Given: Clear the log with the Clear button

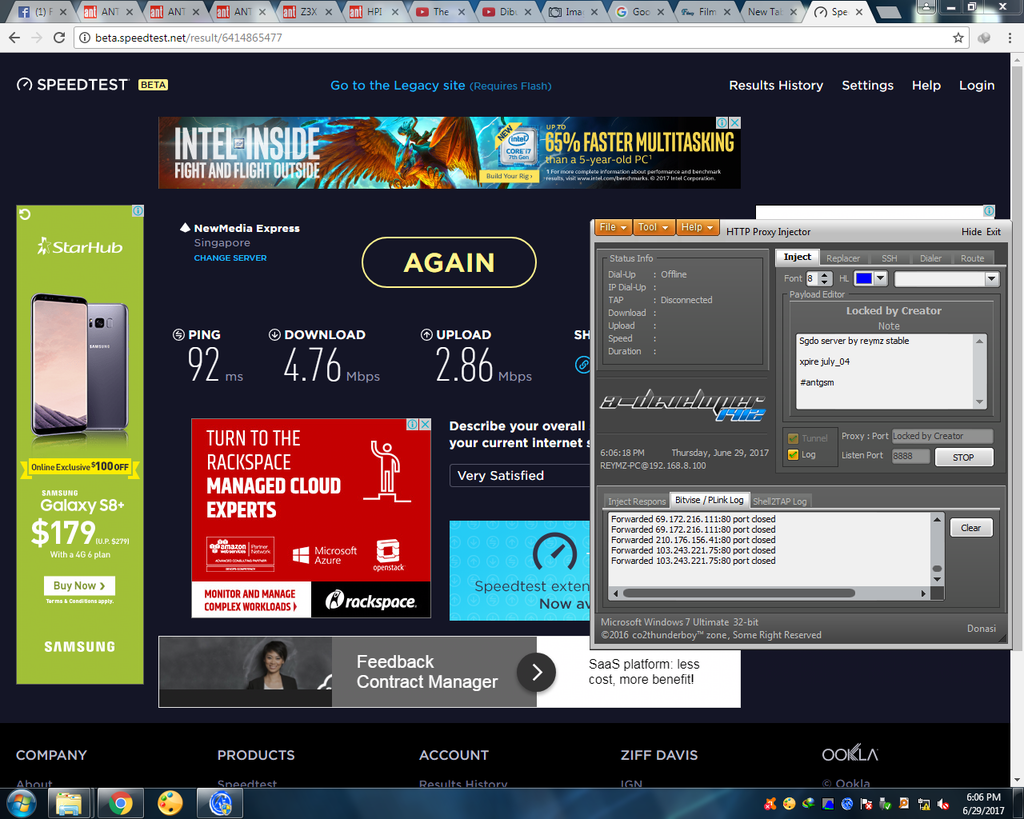Looking at the screenshot, I should tap(970, 528).
